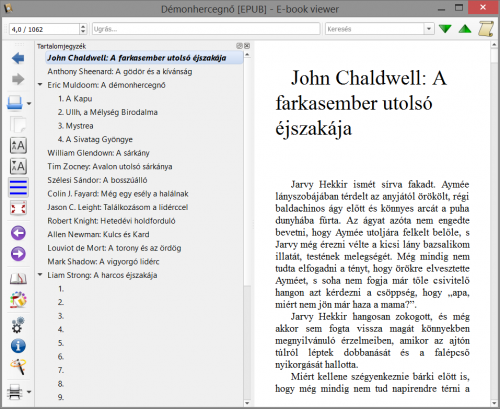Find previous with the green up arrow
The height and width of the screenshot is (409, 500).
pyautogui.click(x=465, y=29)
